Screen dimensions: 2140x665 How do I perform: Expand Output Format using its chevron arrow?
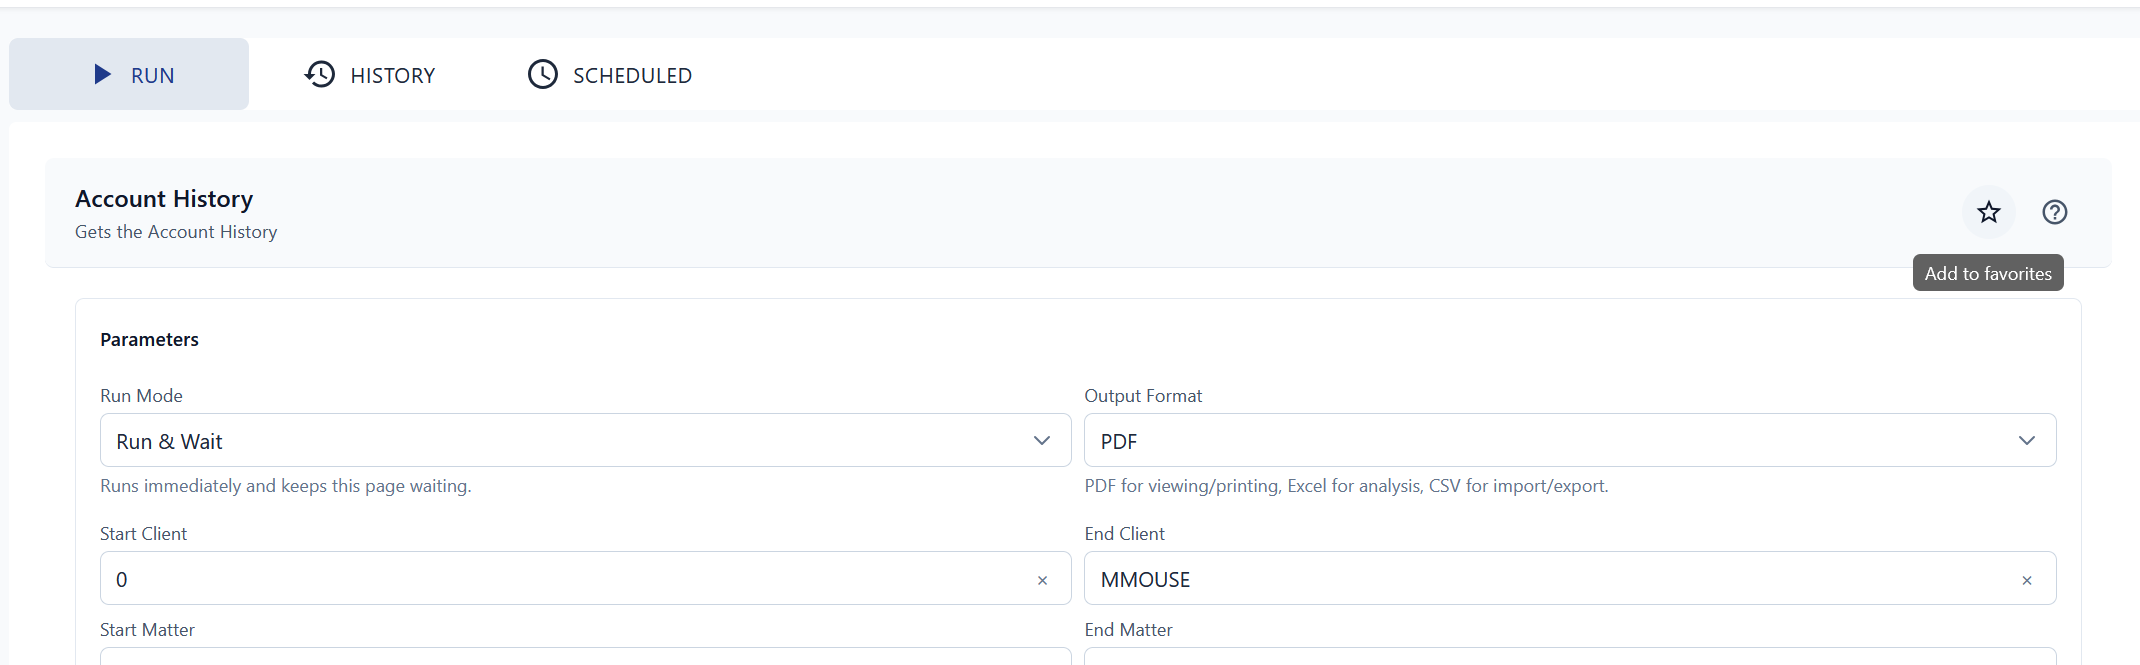pos(2026,441)
